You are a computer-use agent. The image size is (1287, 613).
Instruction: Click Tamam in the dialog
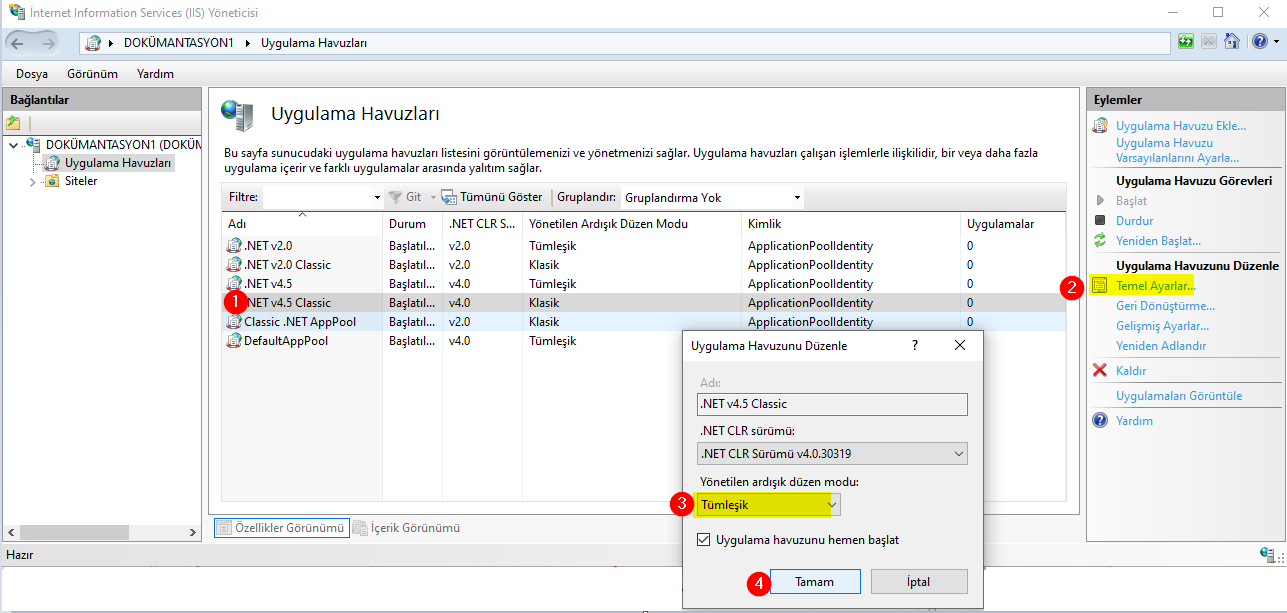[814, 582]
